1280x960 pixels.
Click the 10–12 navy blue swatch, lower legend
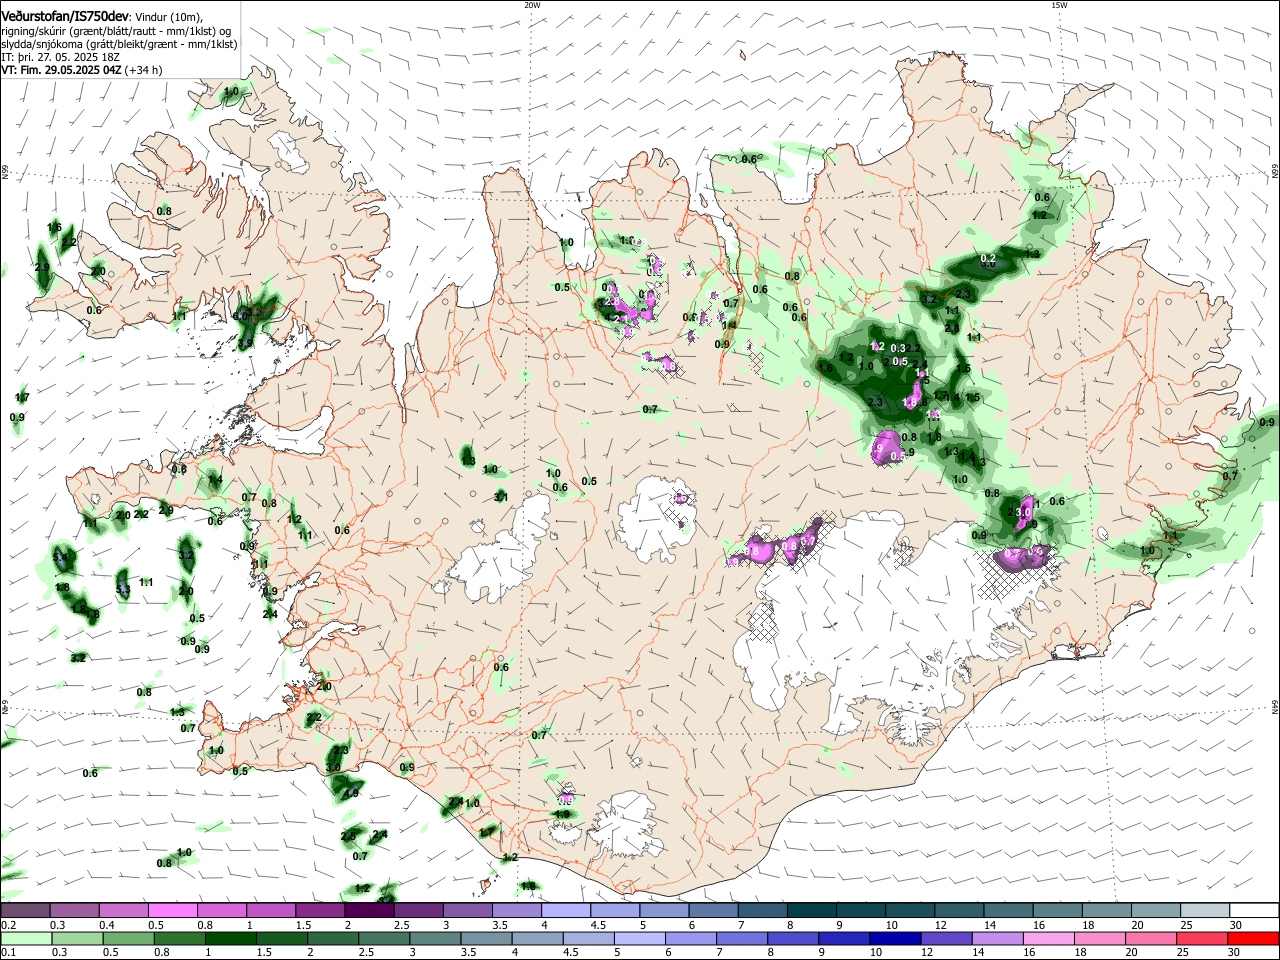[x=894, y=939]
